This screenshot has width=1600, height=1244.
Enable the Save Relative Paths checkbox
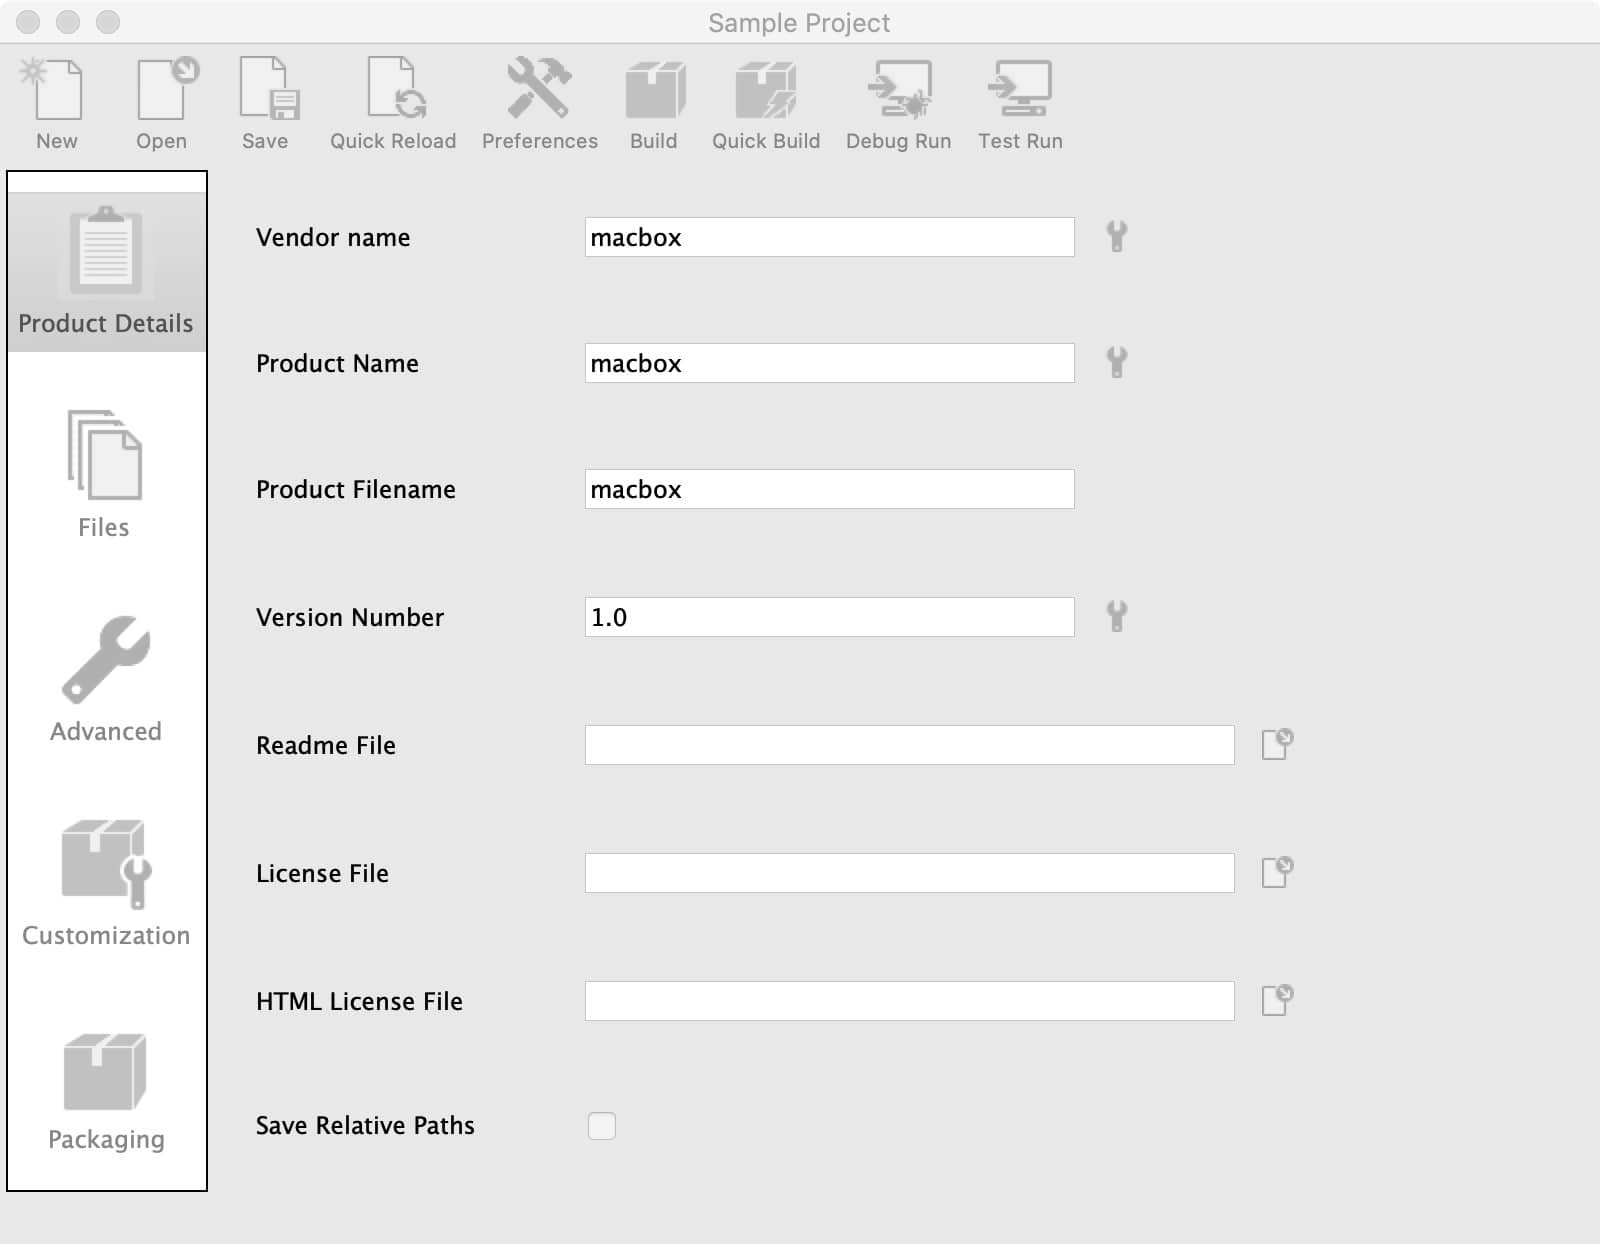[602, 1126]
